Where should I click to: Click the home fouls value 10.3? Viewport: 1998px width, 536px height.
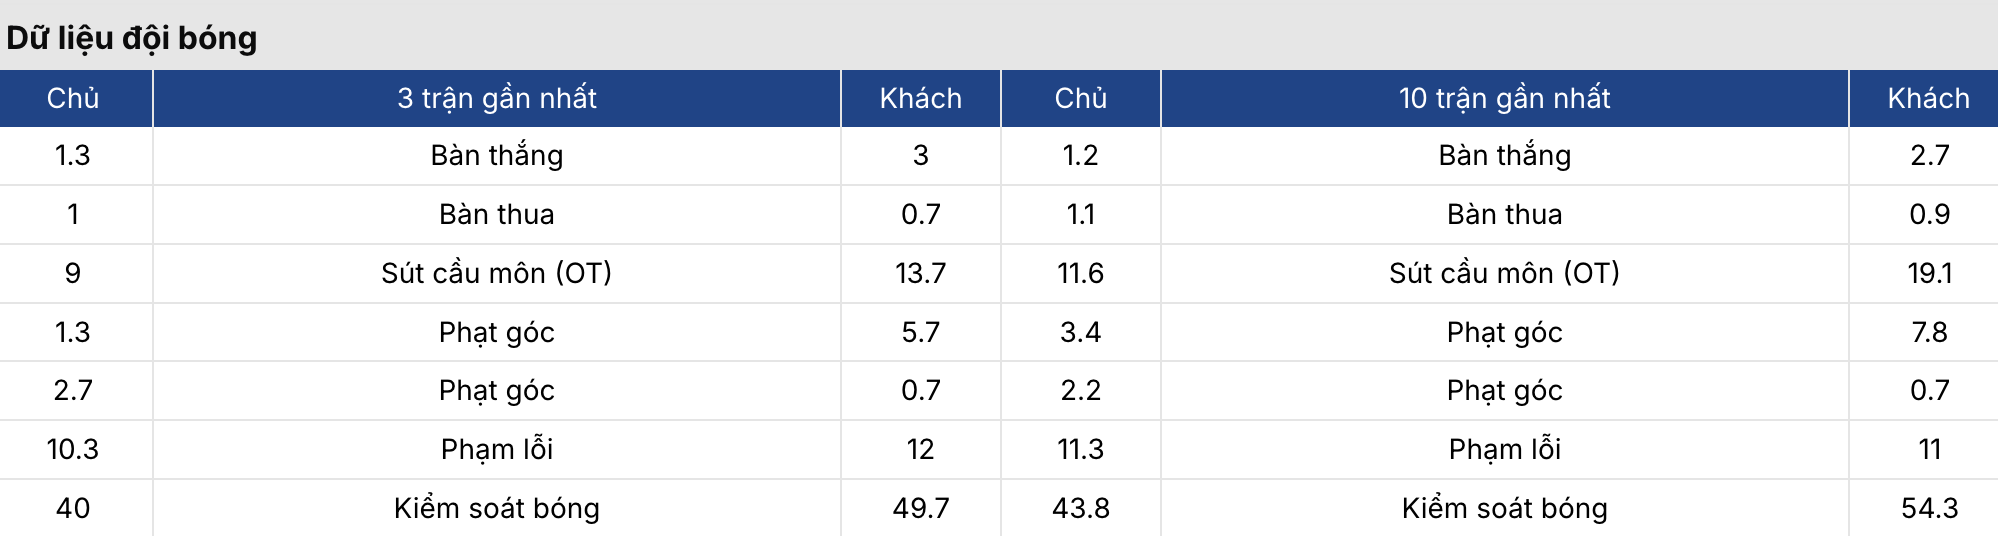click(x=73, y=449)
